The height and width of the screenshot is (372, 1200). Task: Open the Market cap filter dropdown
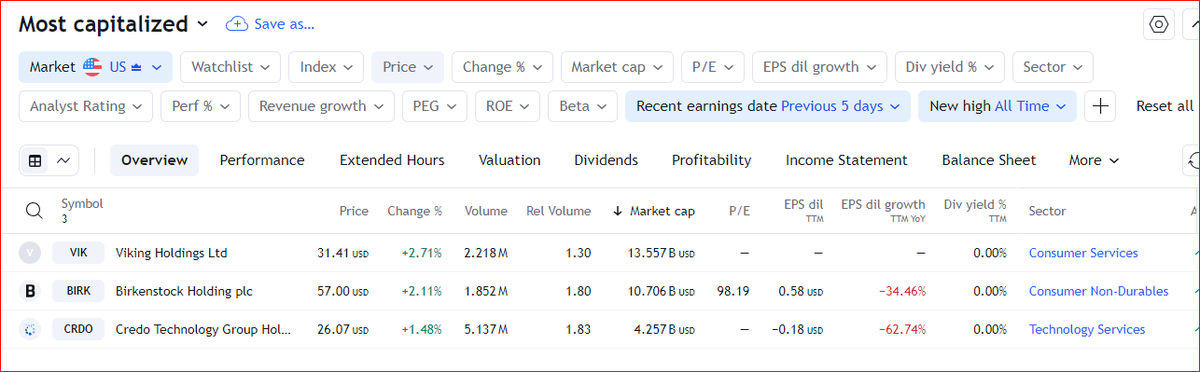[x=616, y=67]
